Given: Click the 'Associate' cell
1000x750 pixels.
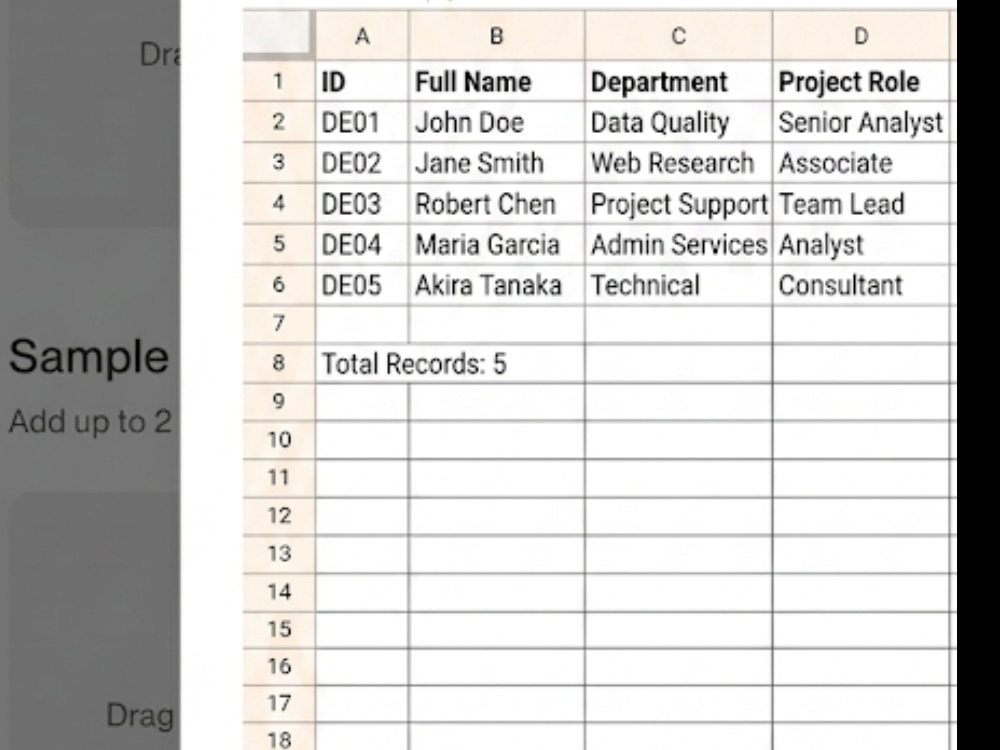Looking at the screenshot, I should (860, 163).
